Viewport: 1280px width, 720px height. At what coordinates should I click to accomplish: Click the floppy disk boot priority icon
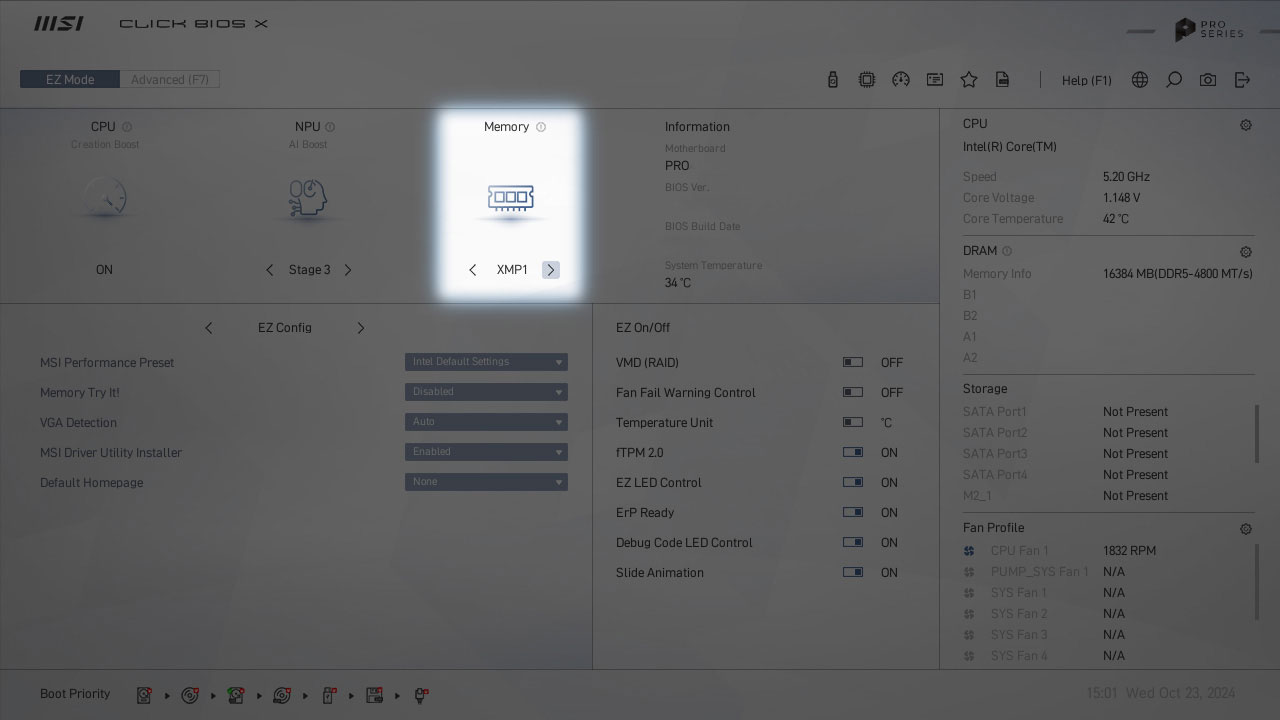click(x=374, y=695)
